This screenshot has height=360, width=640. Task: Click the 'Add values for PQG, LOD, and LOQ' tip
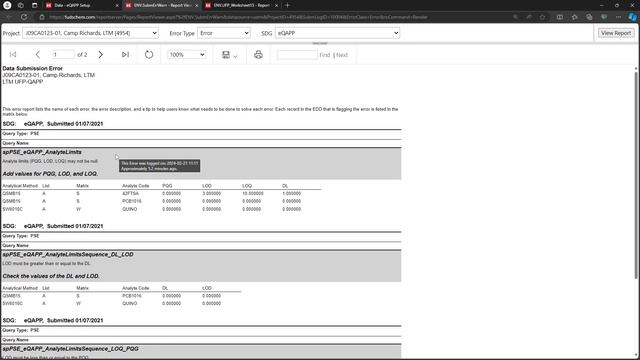(x=50, y=173)
